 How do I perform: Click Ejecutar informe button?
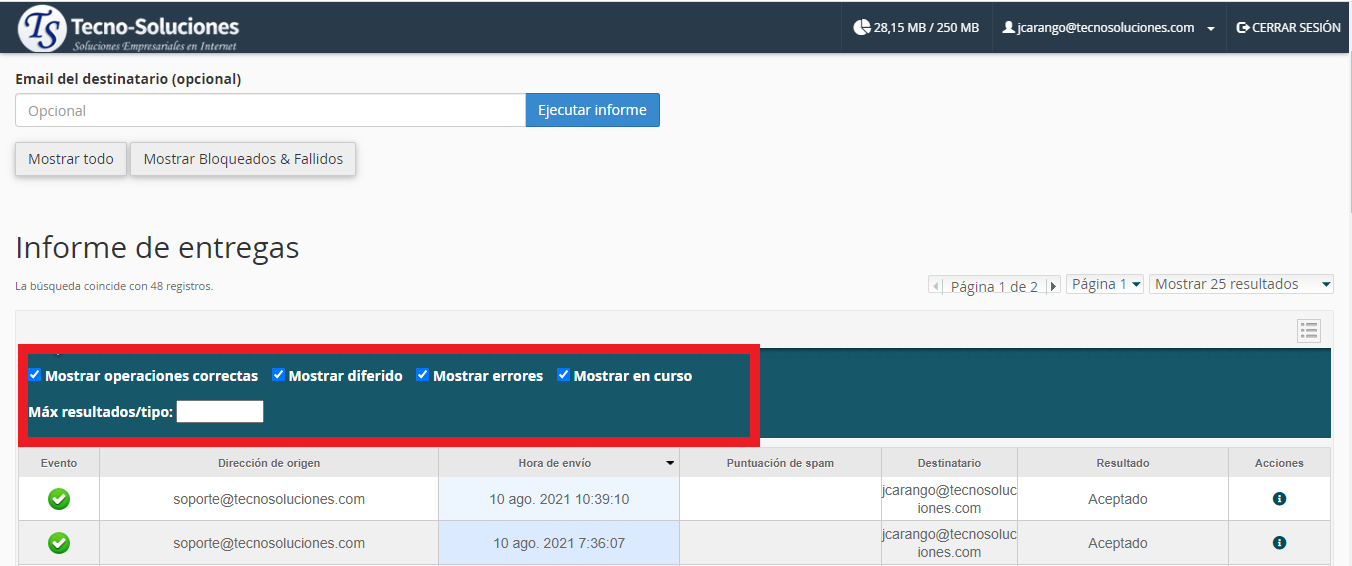pos(592,110)
